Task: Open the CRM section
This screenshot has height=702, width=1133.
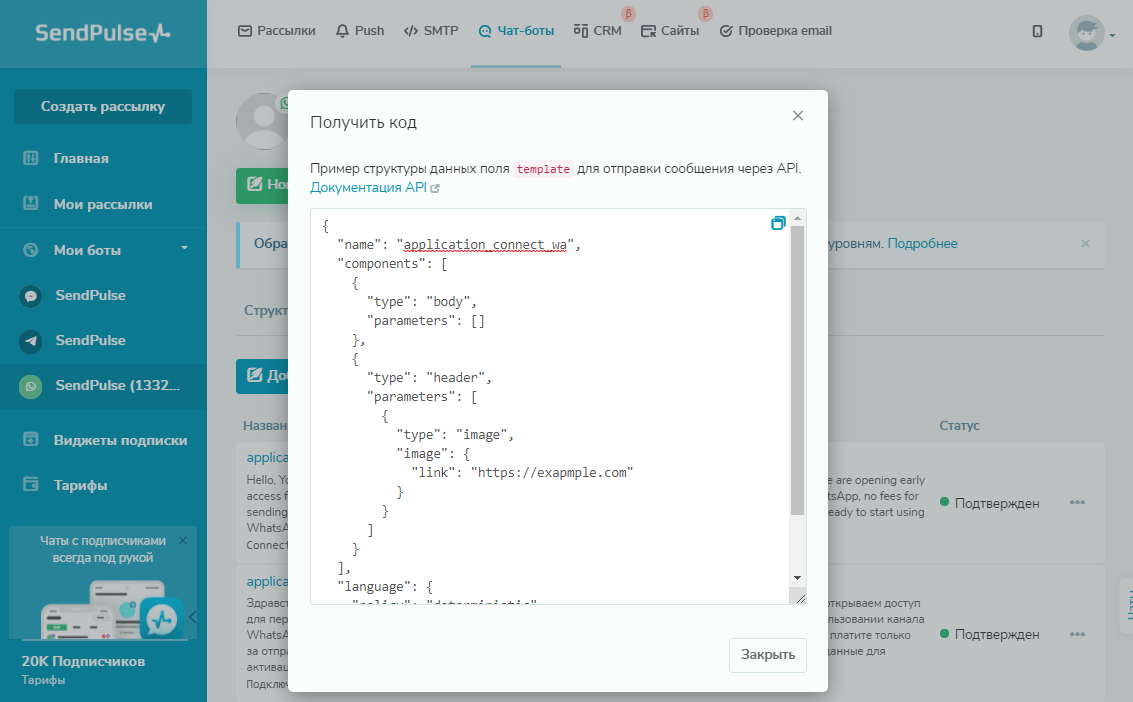Action: (x=598, y=31)
